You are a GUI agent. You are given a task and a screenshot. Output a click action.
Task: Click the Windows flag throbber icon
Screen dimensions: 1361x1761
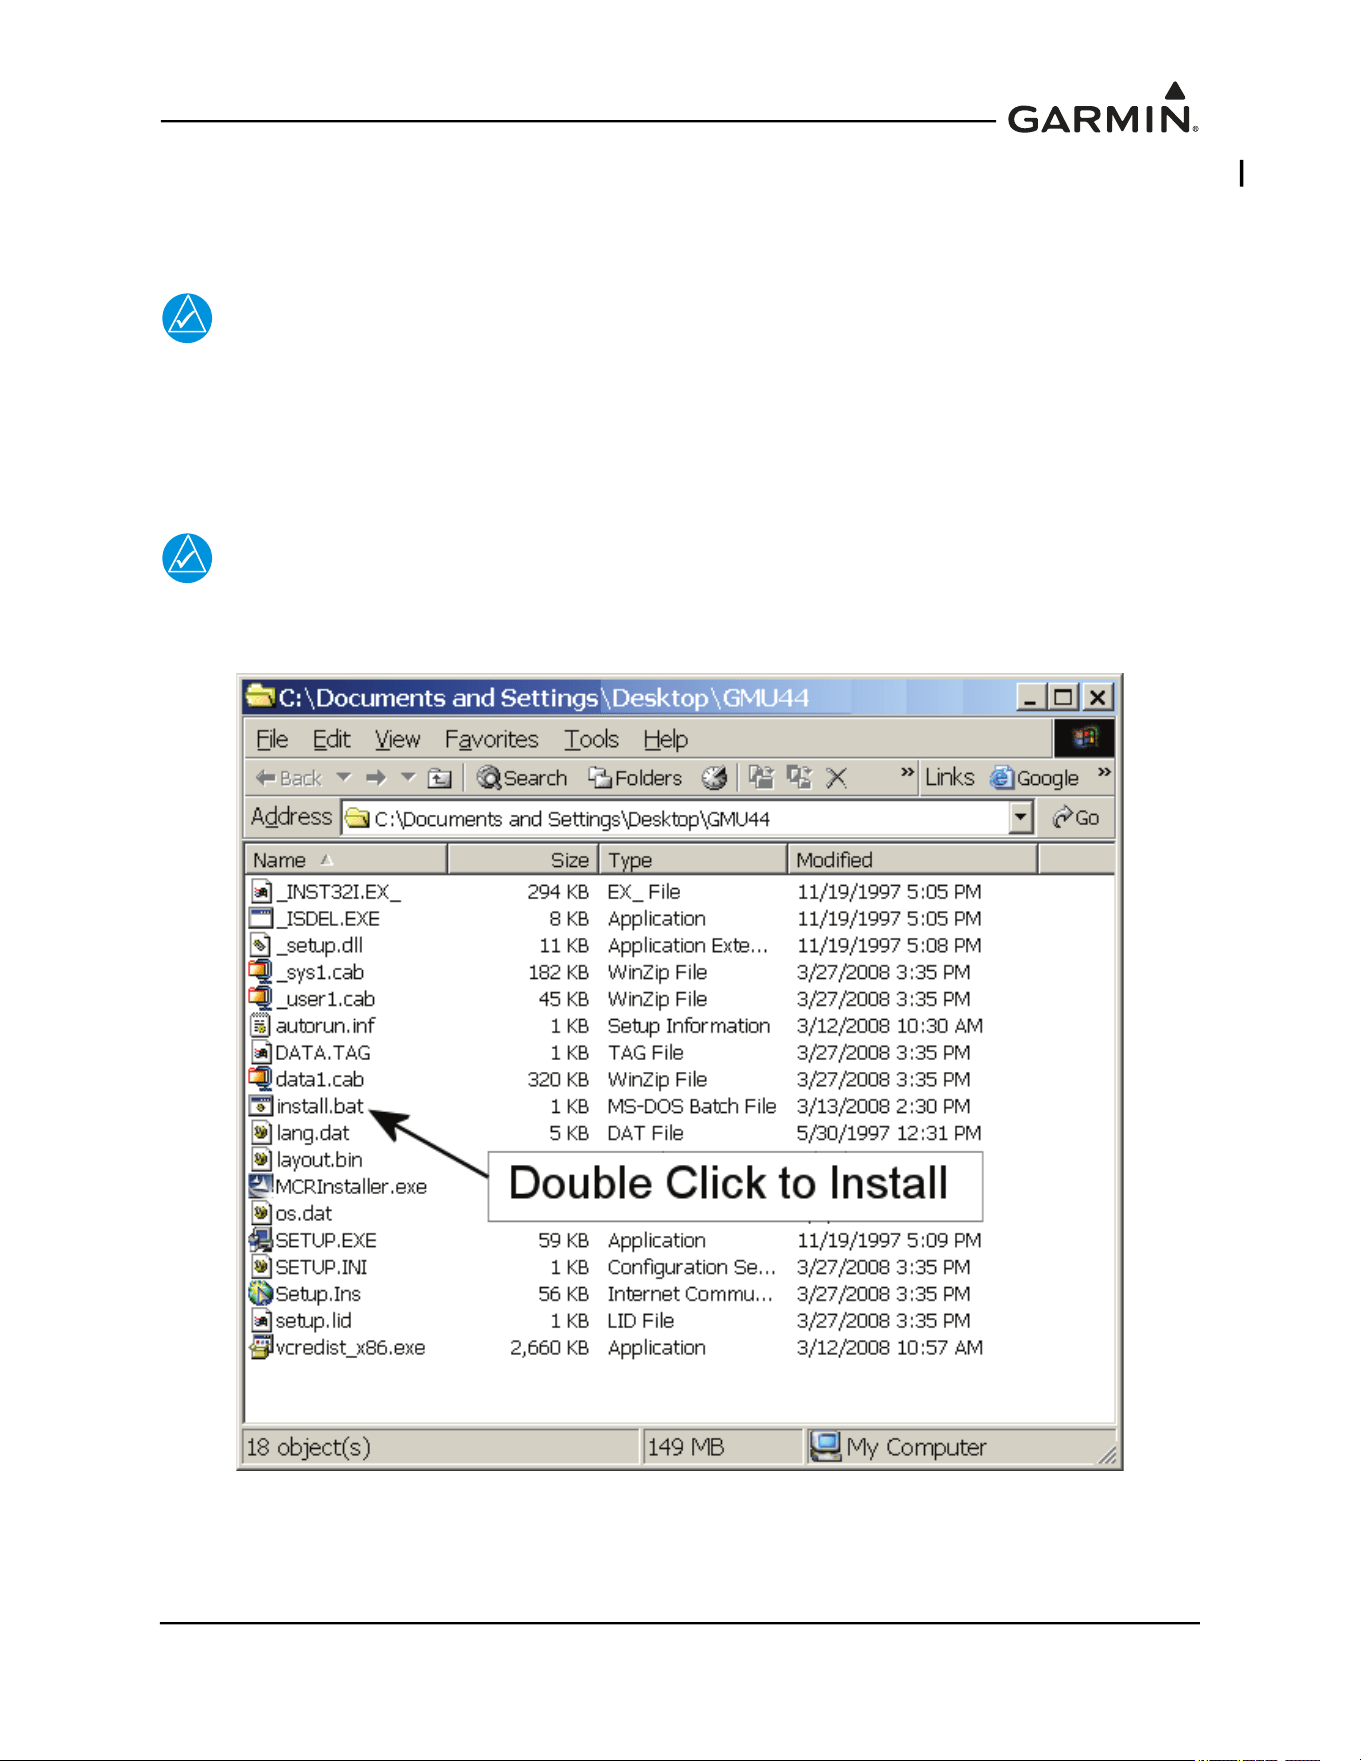click(x=1084, y=739)
